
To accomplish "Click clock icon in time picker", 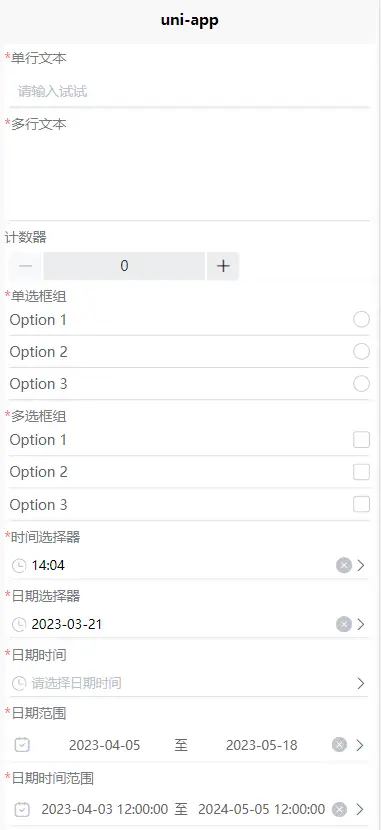I will coord(19,566).
